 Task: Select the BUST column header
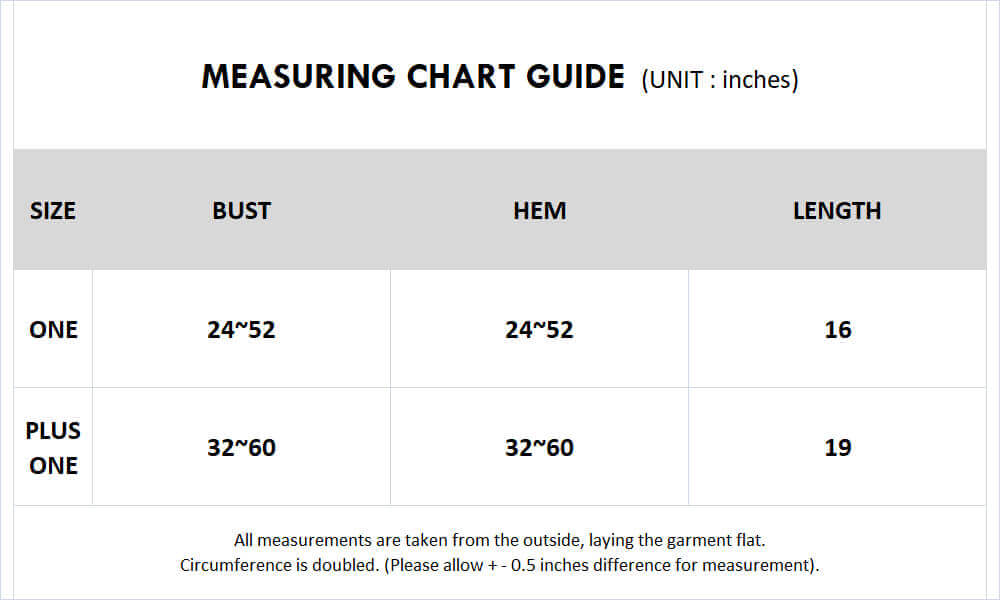[x=242, y=211]
